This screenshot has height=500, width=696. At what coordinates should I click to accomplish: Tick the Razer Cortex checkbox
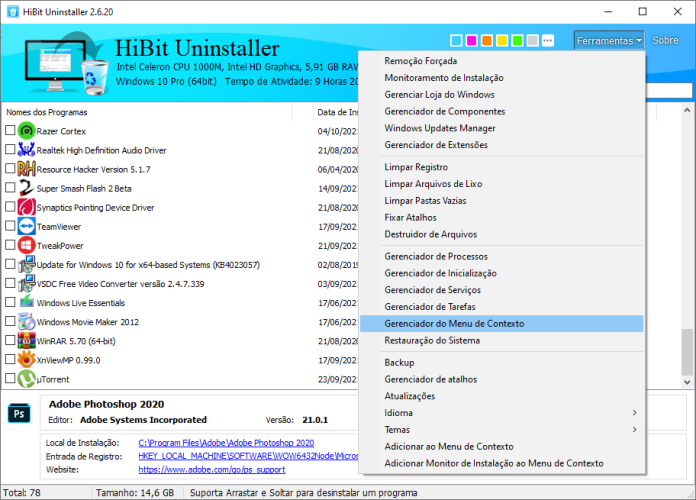(10, 130)
